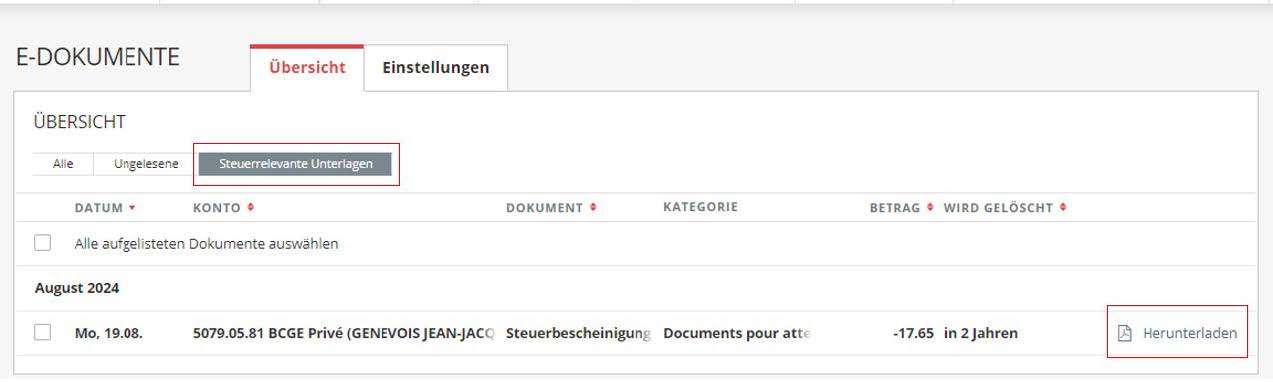The height and width of the screenshot is (382, 1273).
Task: Click 'Documents pour atte' category cell
Action: [x=736, y=333]
